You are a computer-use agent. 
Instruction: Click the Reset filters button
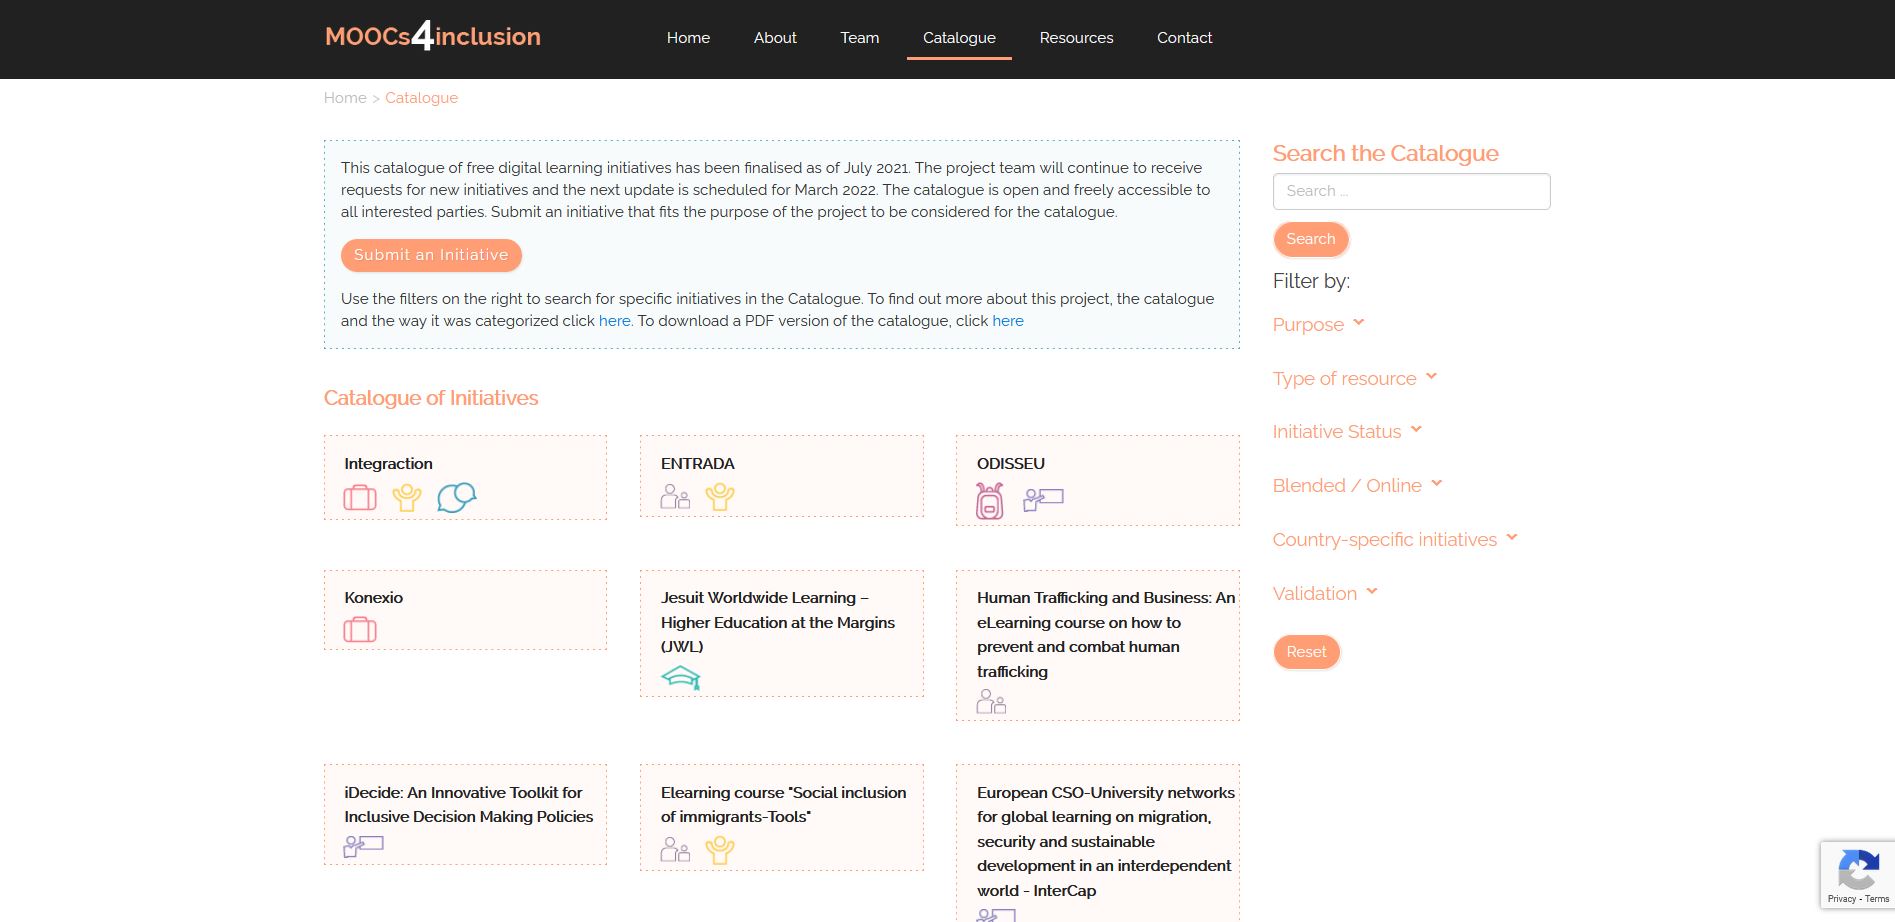coord(1306,652)
